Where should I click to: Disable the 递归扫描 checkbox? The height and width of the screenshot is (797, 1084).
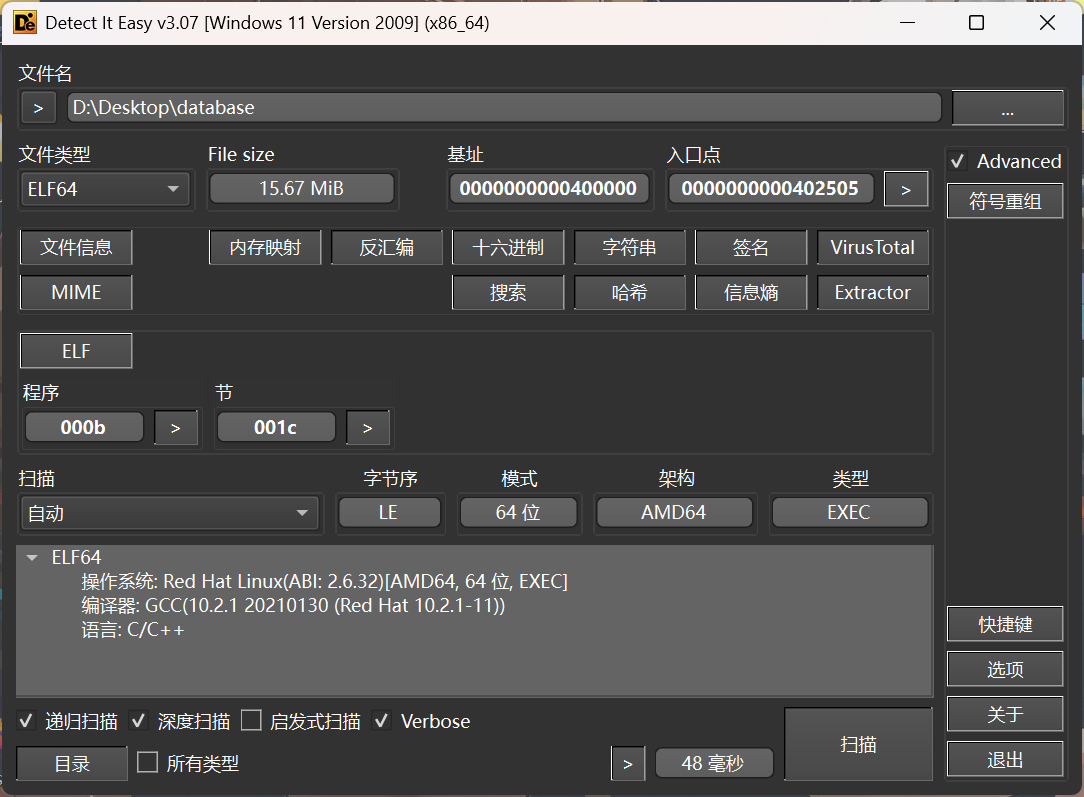[28, 721]
